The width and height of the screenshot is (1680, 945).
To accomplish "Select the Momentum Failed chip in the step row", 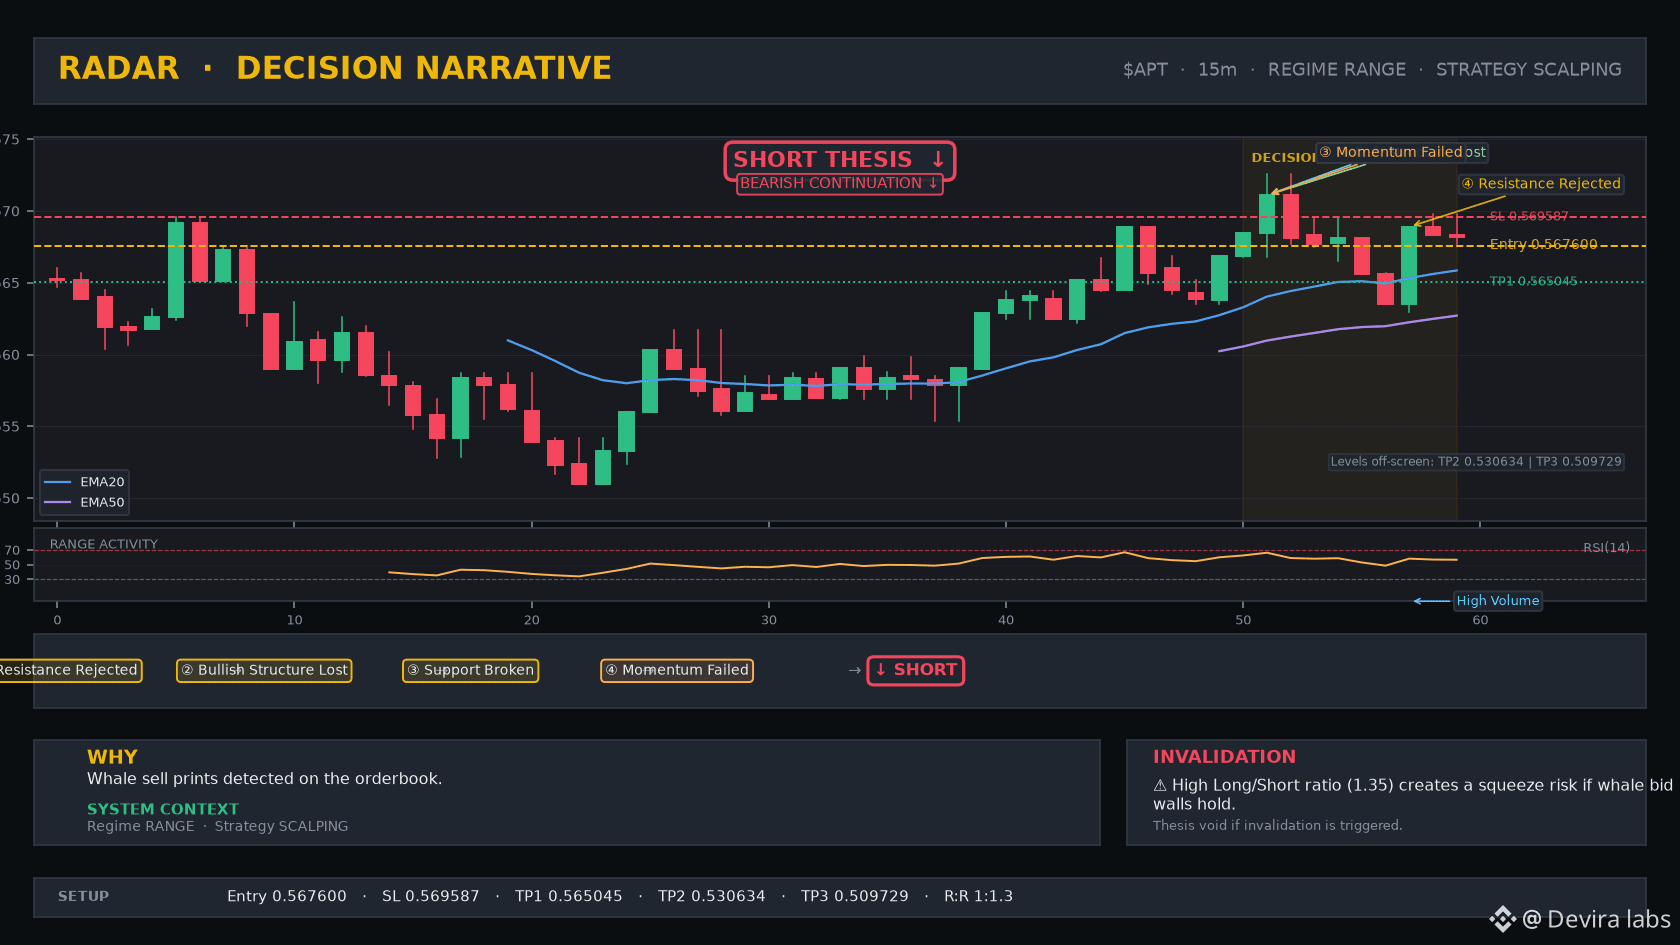I will (x=677, y=670).
